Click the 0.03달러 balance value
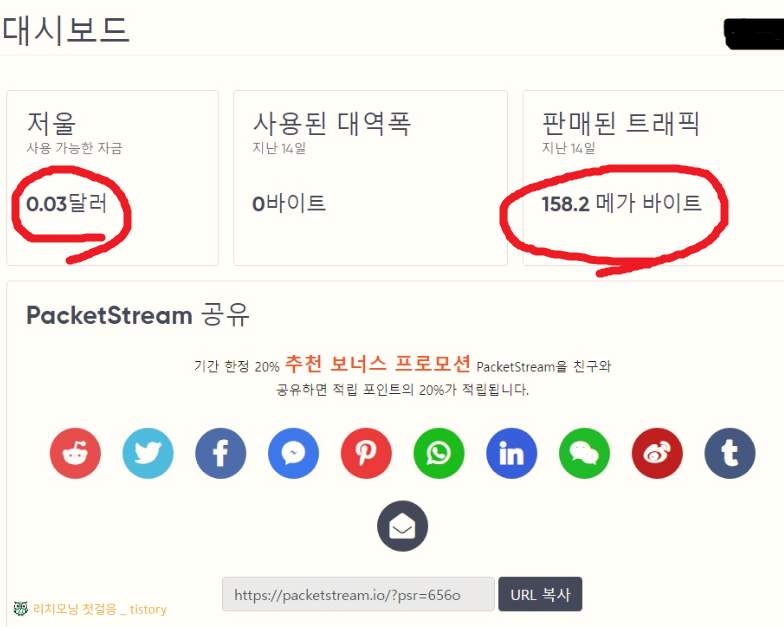 pyautogui.click(x=66, y=204)
